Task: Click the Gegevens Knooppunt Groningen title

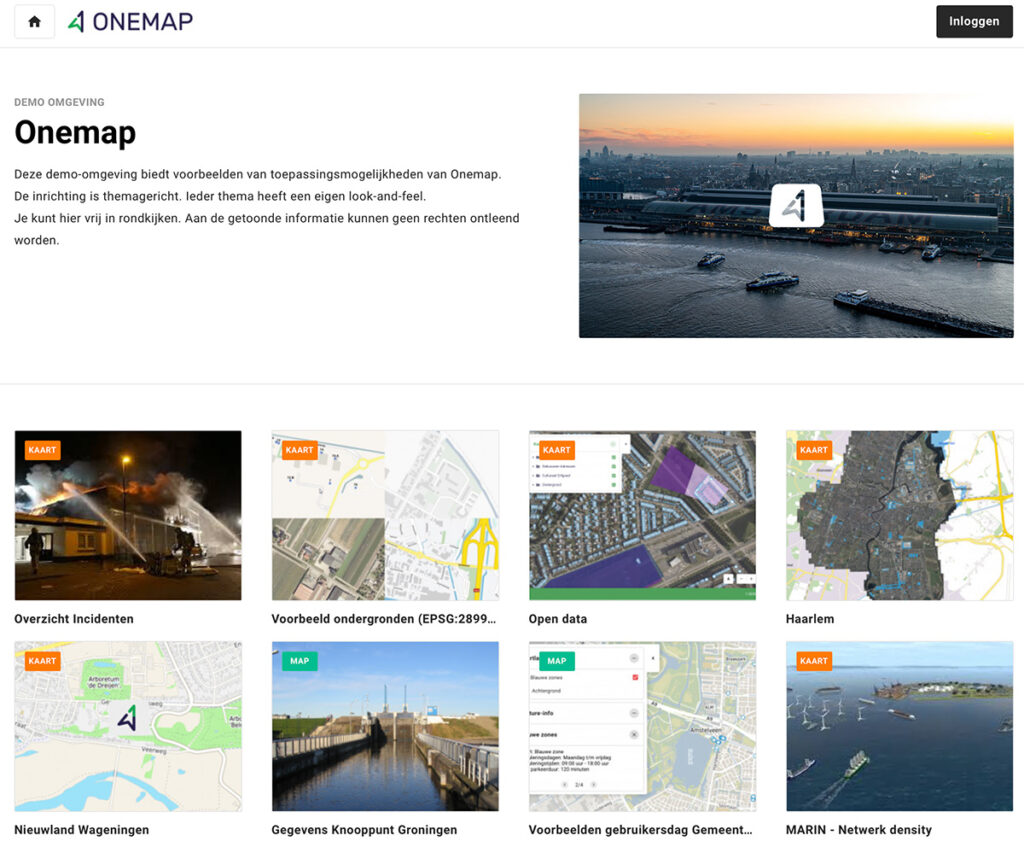Action: [364, 830]
